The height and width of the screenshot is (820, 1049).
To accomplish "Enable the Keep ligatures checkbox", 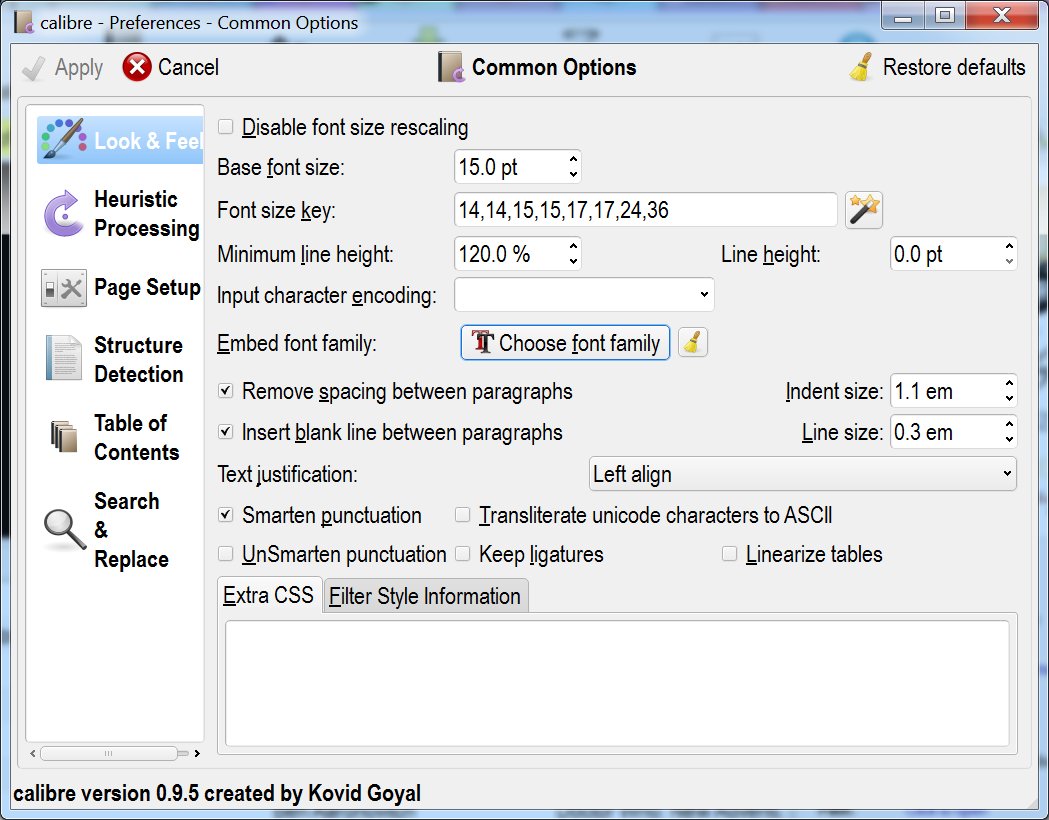I will click(462, 554).
